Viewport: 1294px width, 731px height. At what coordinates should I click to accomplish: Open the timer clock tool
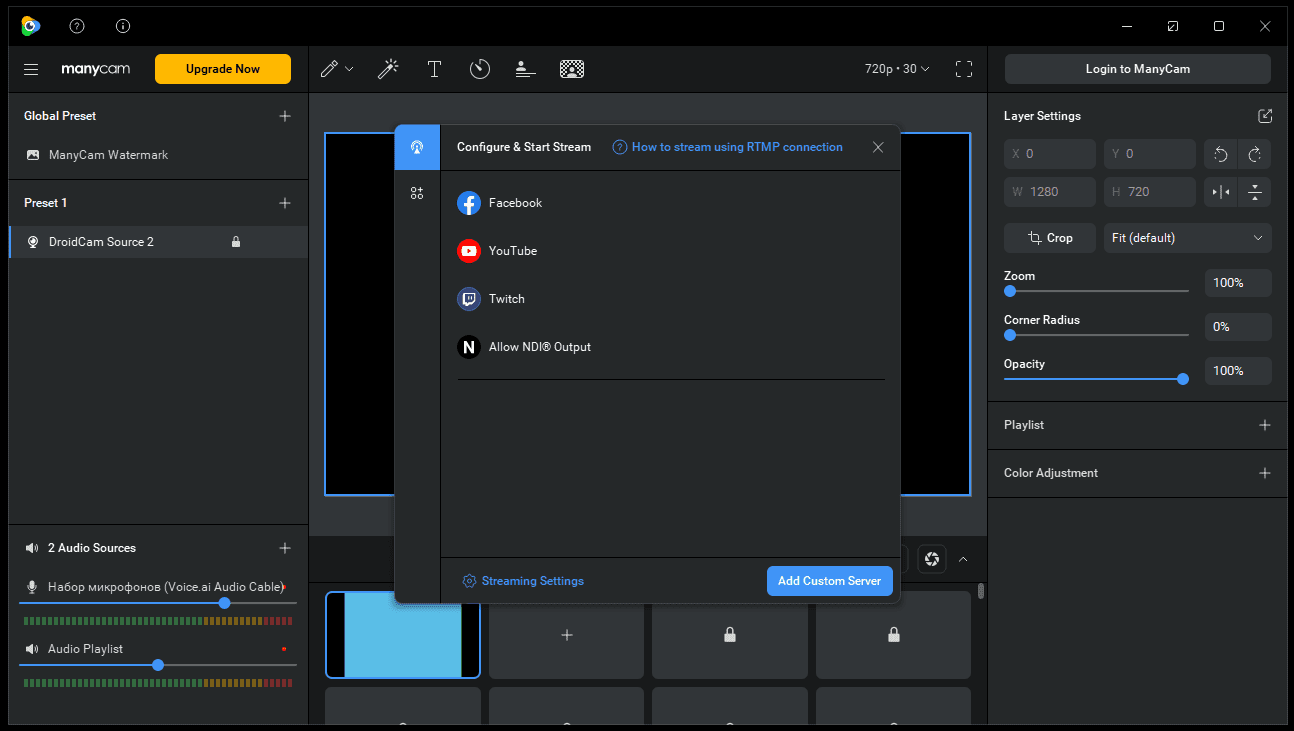coord(480,69)
